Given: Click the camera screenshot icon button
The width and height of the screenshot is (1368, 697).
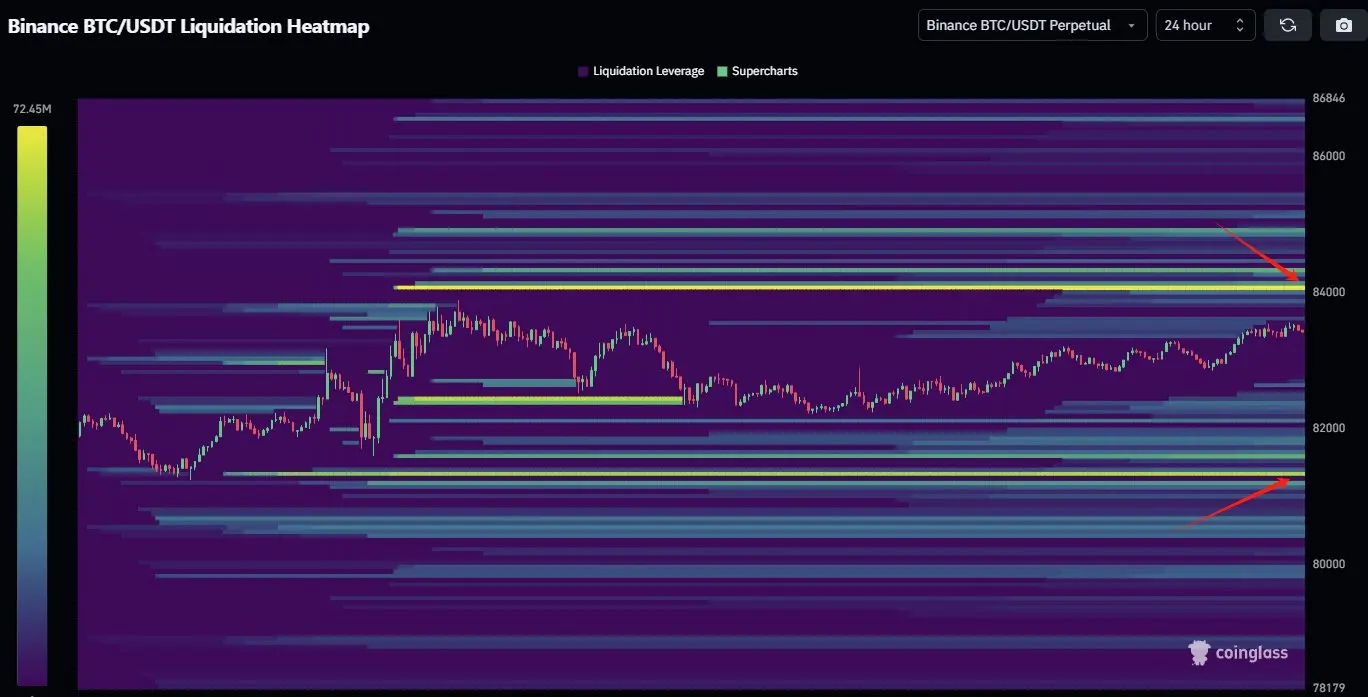Looking at the screenshot, I should 1344,25.
